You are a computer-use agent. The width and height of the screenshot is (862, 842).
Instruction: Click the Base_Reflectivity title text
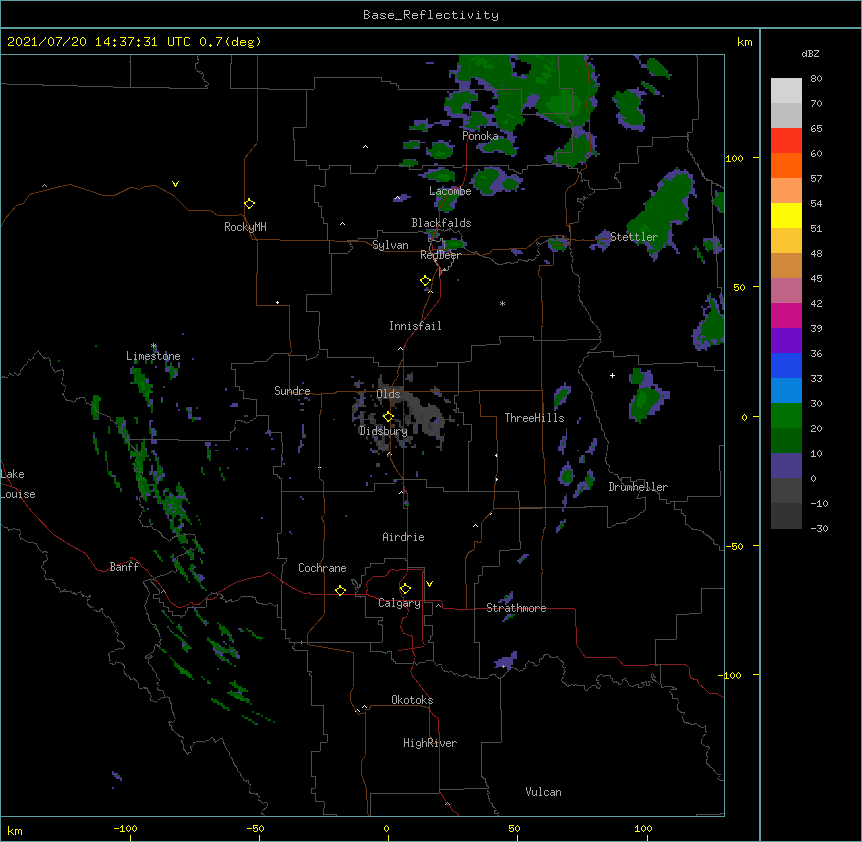click(431, 15)
